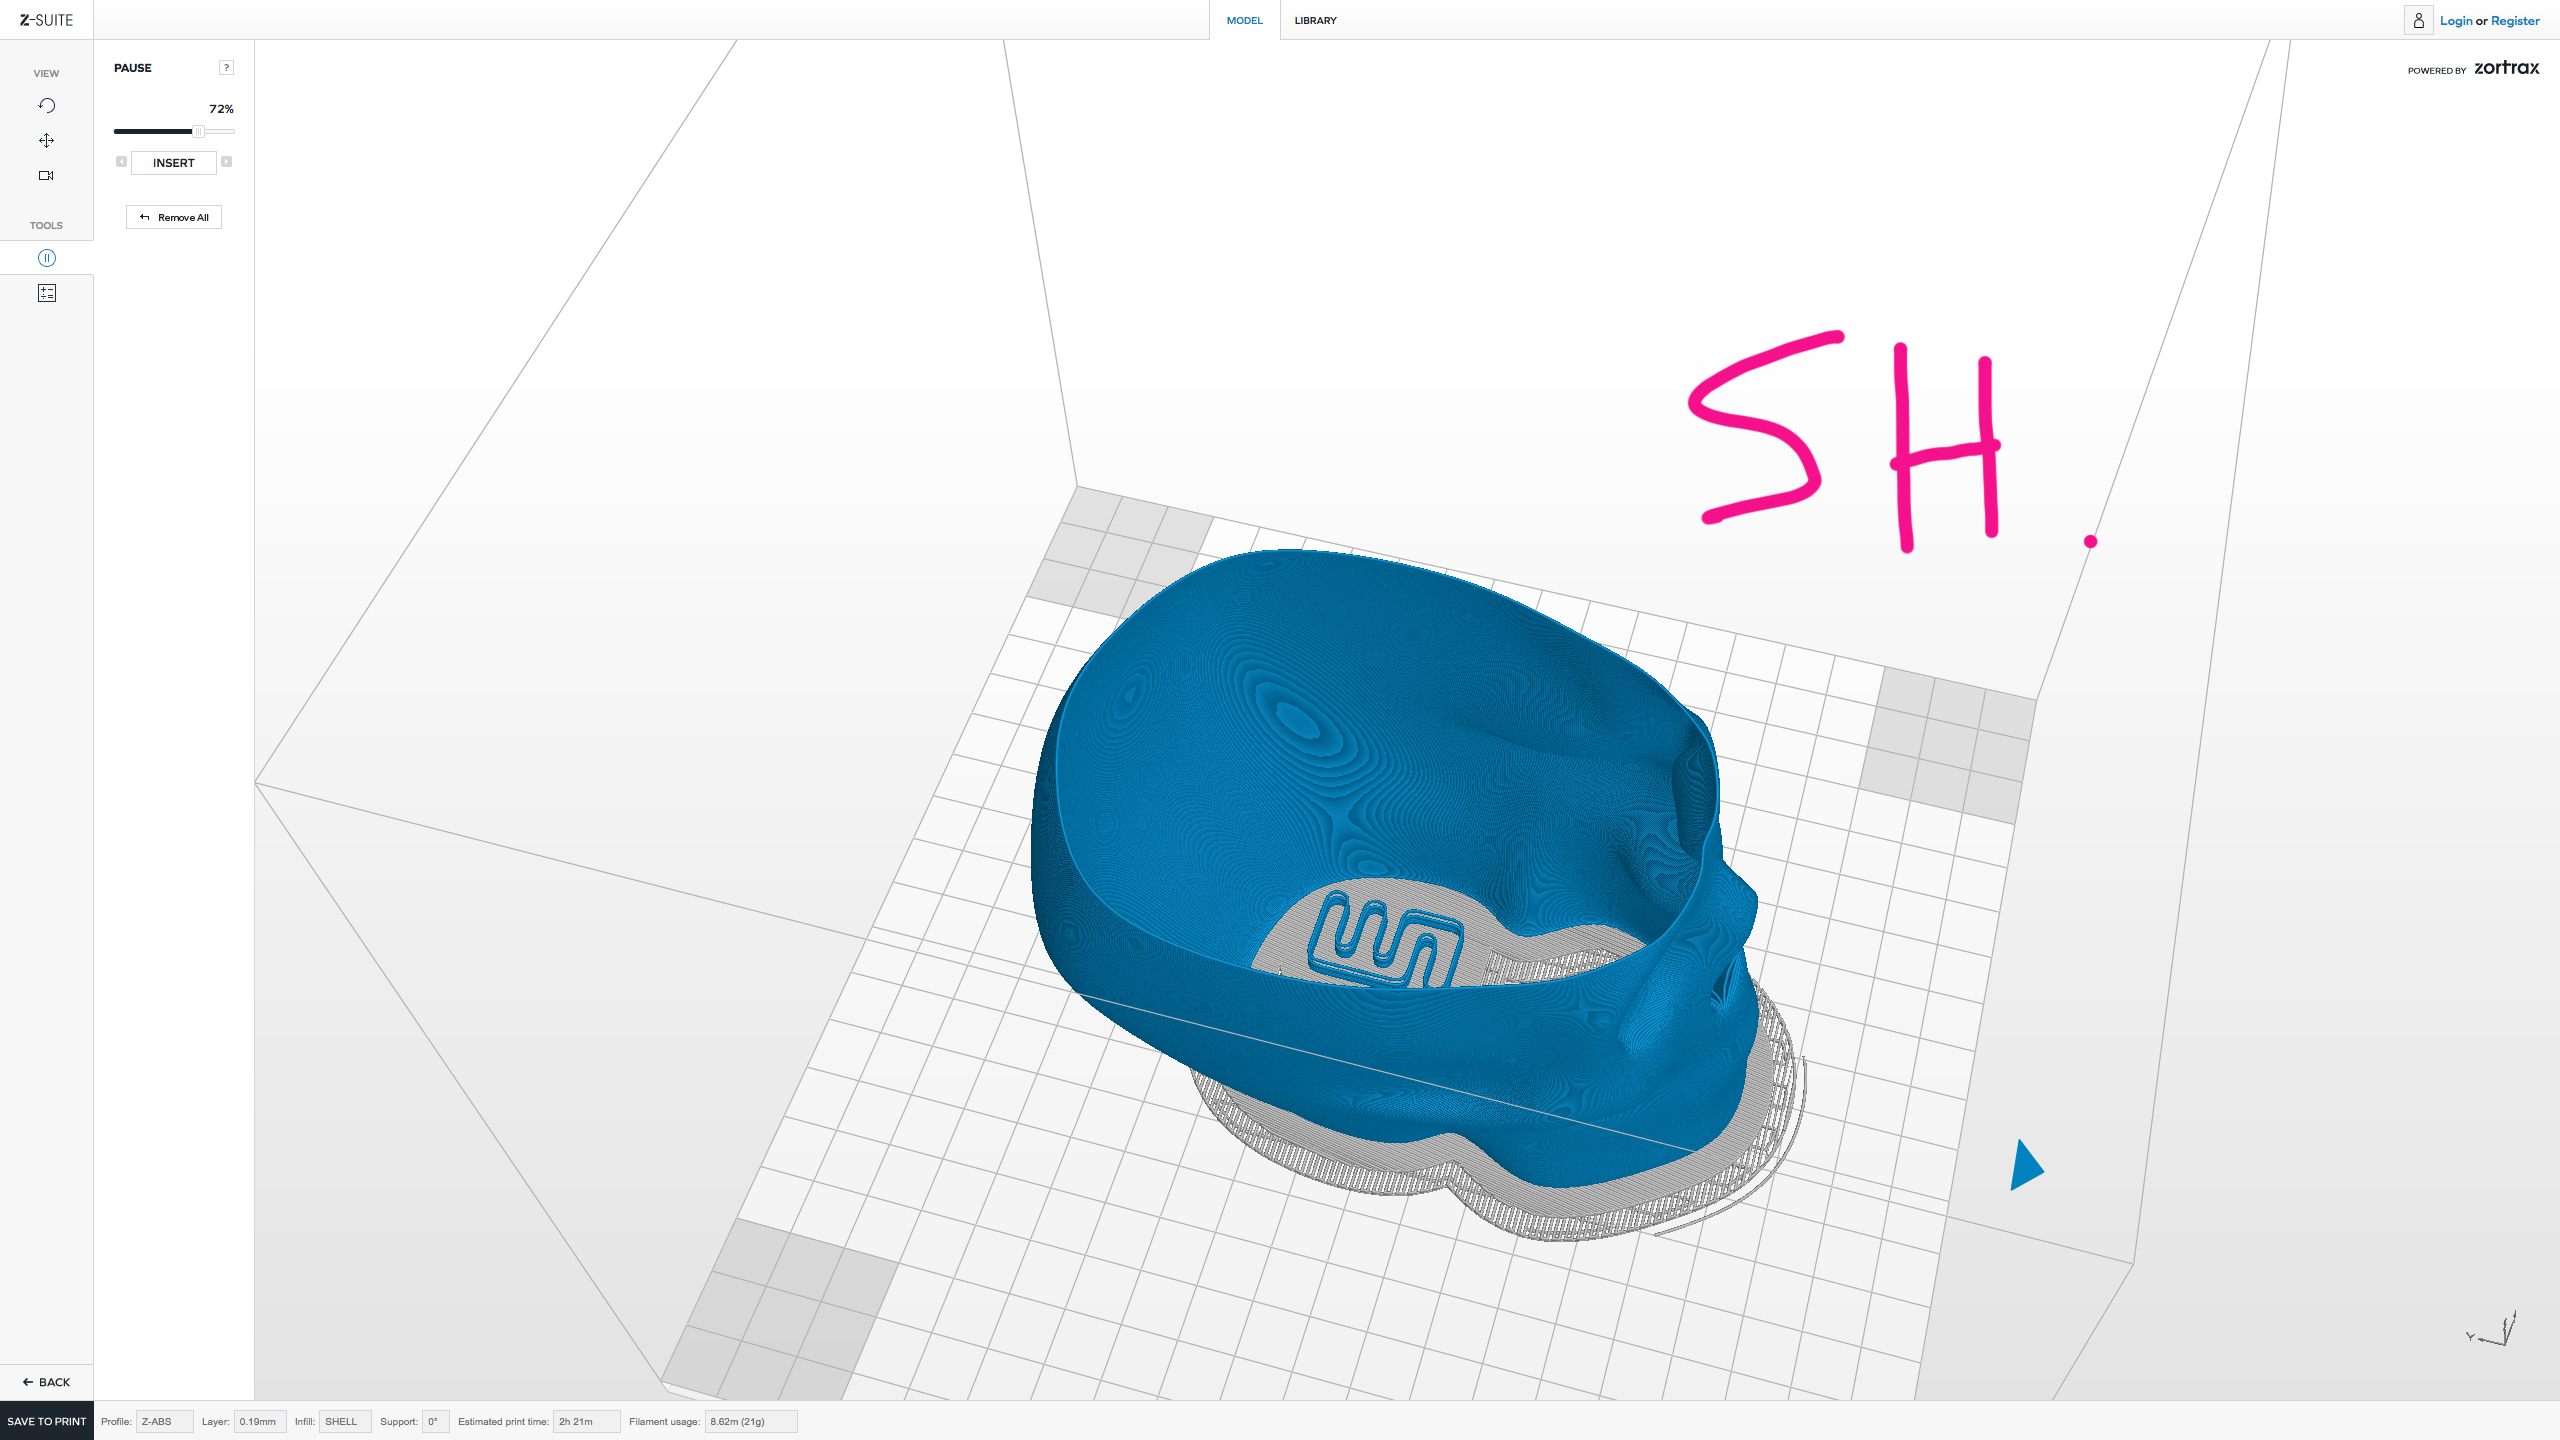Click the pause height slider handle
The height and width of the screenshot is (1440, 2560).
pyautogui.click(x=198, y=132)
